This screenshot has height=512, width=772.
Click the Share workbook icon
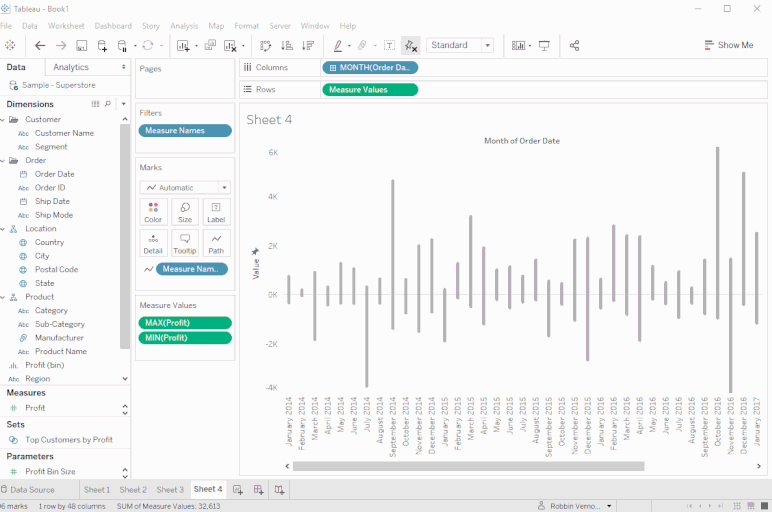(x=574, y=46)
